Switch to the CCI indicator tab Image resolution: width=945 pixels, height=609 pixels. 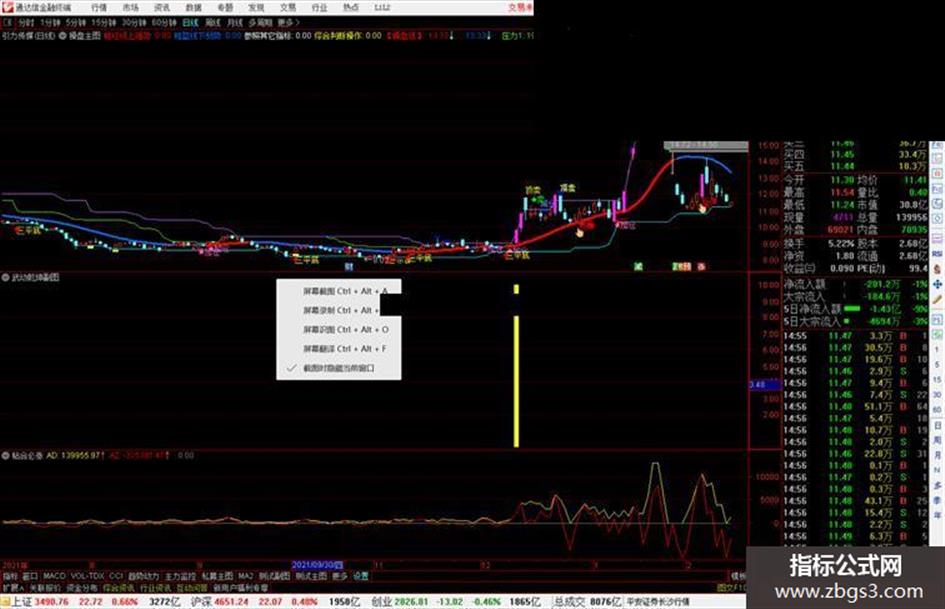coord(116,576)
